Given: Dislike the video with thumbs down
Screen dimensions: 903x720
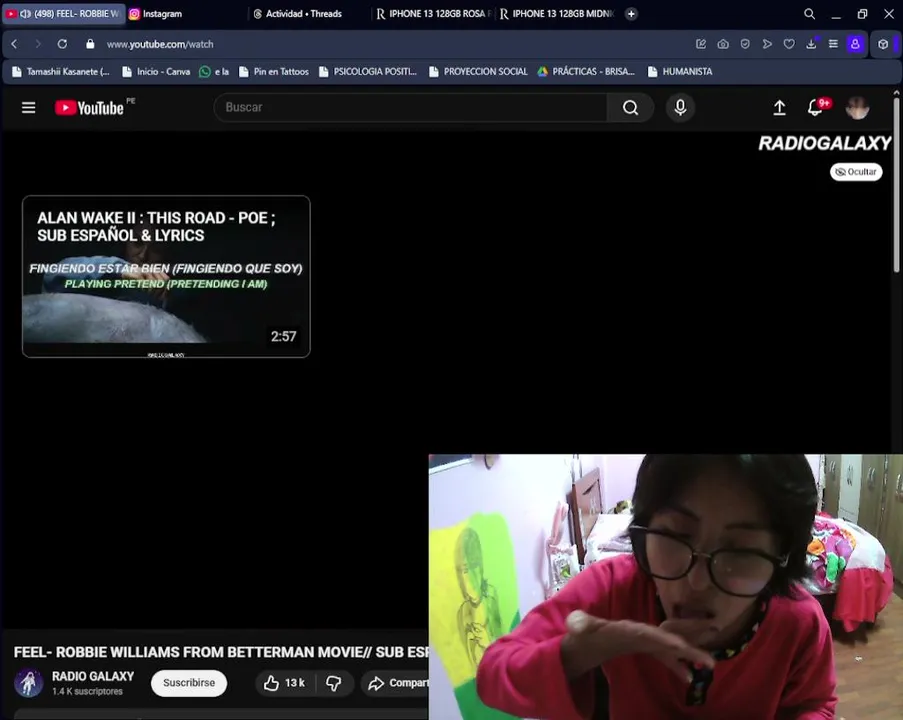Looking at the screenshot, I should point(334,683).
